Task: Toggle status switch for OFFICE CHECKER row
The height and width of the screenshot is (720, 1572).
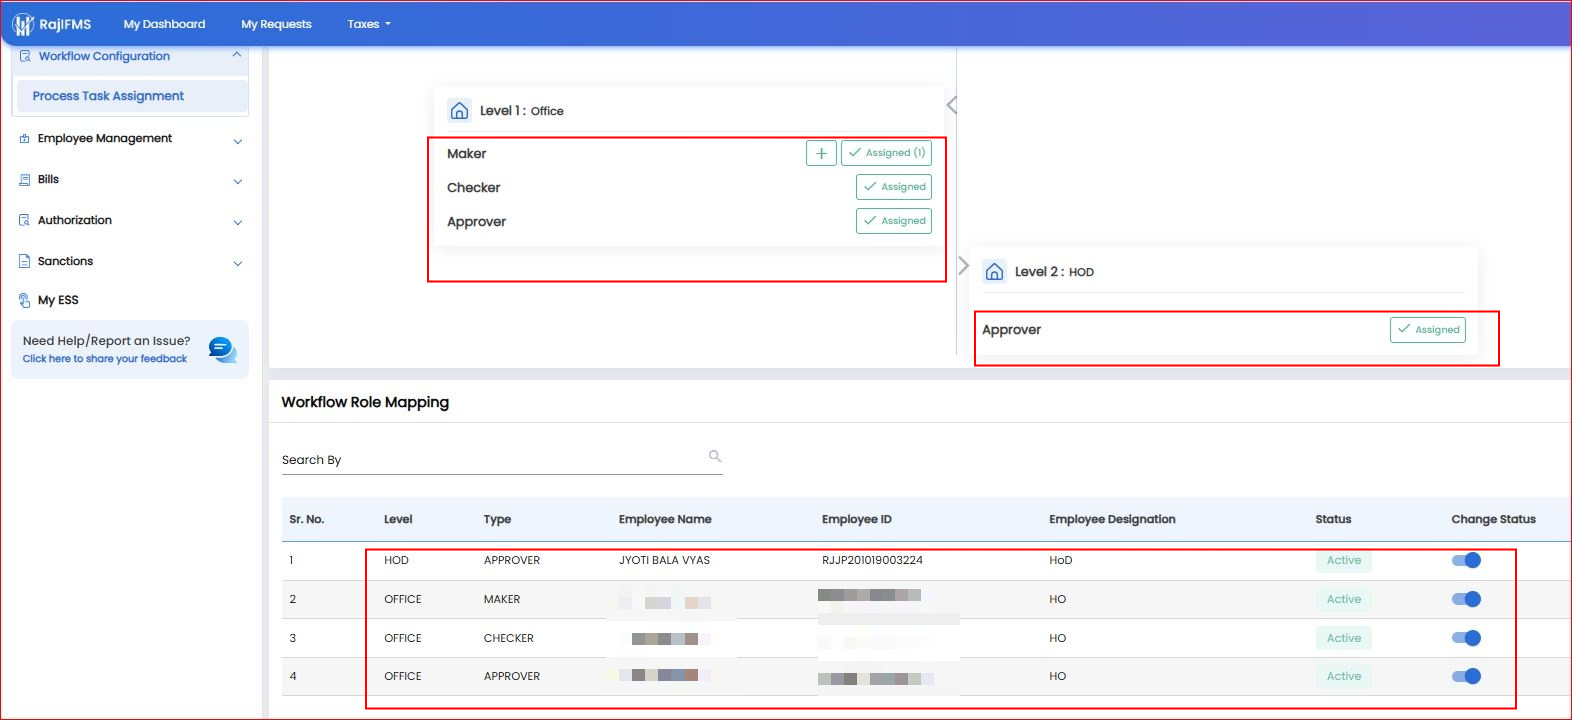Action: (x=1466, y=638)
